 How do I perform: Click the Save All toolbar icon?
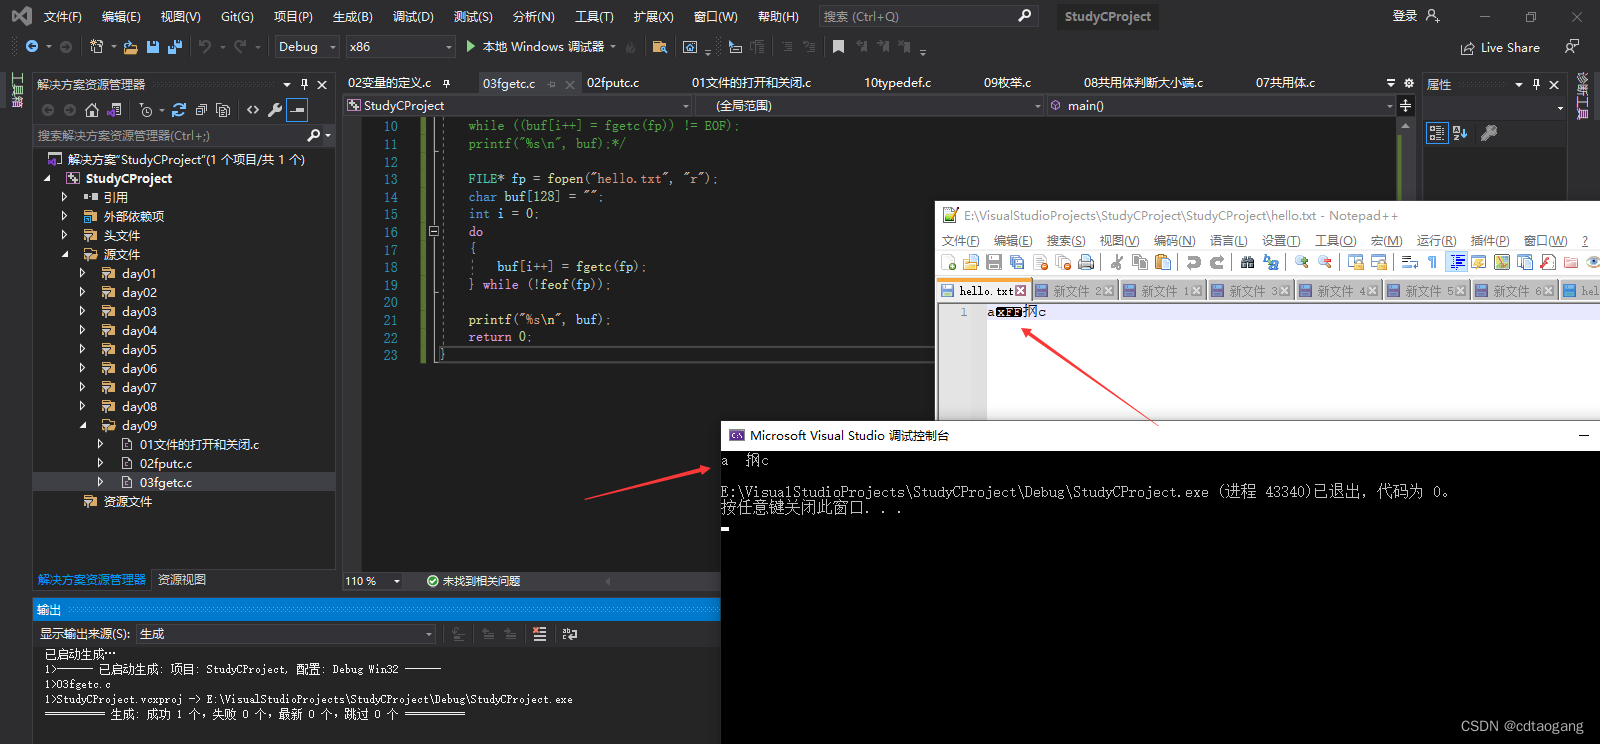(x=175, y=47)
